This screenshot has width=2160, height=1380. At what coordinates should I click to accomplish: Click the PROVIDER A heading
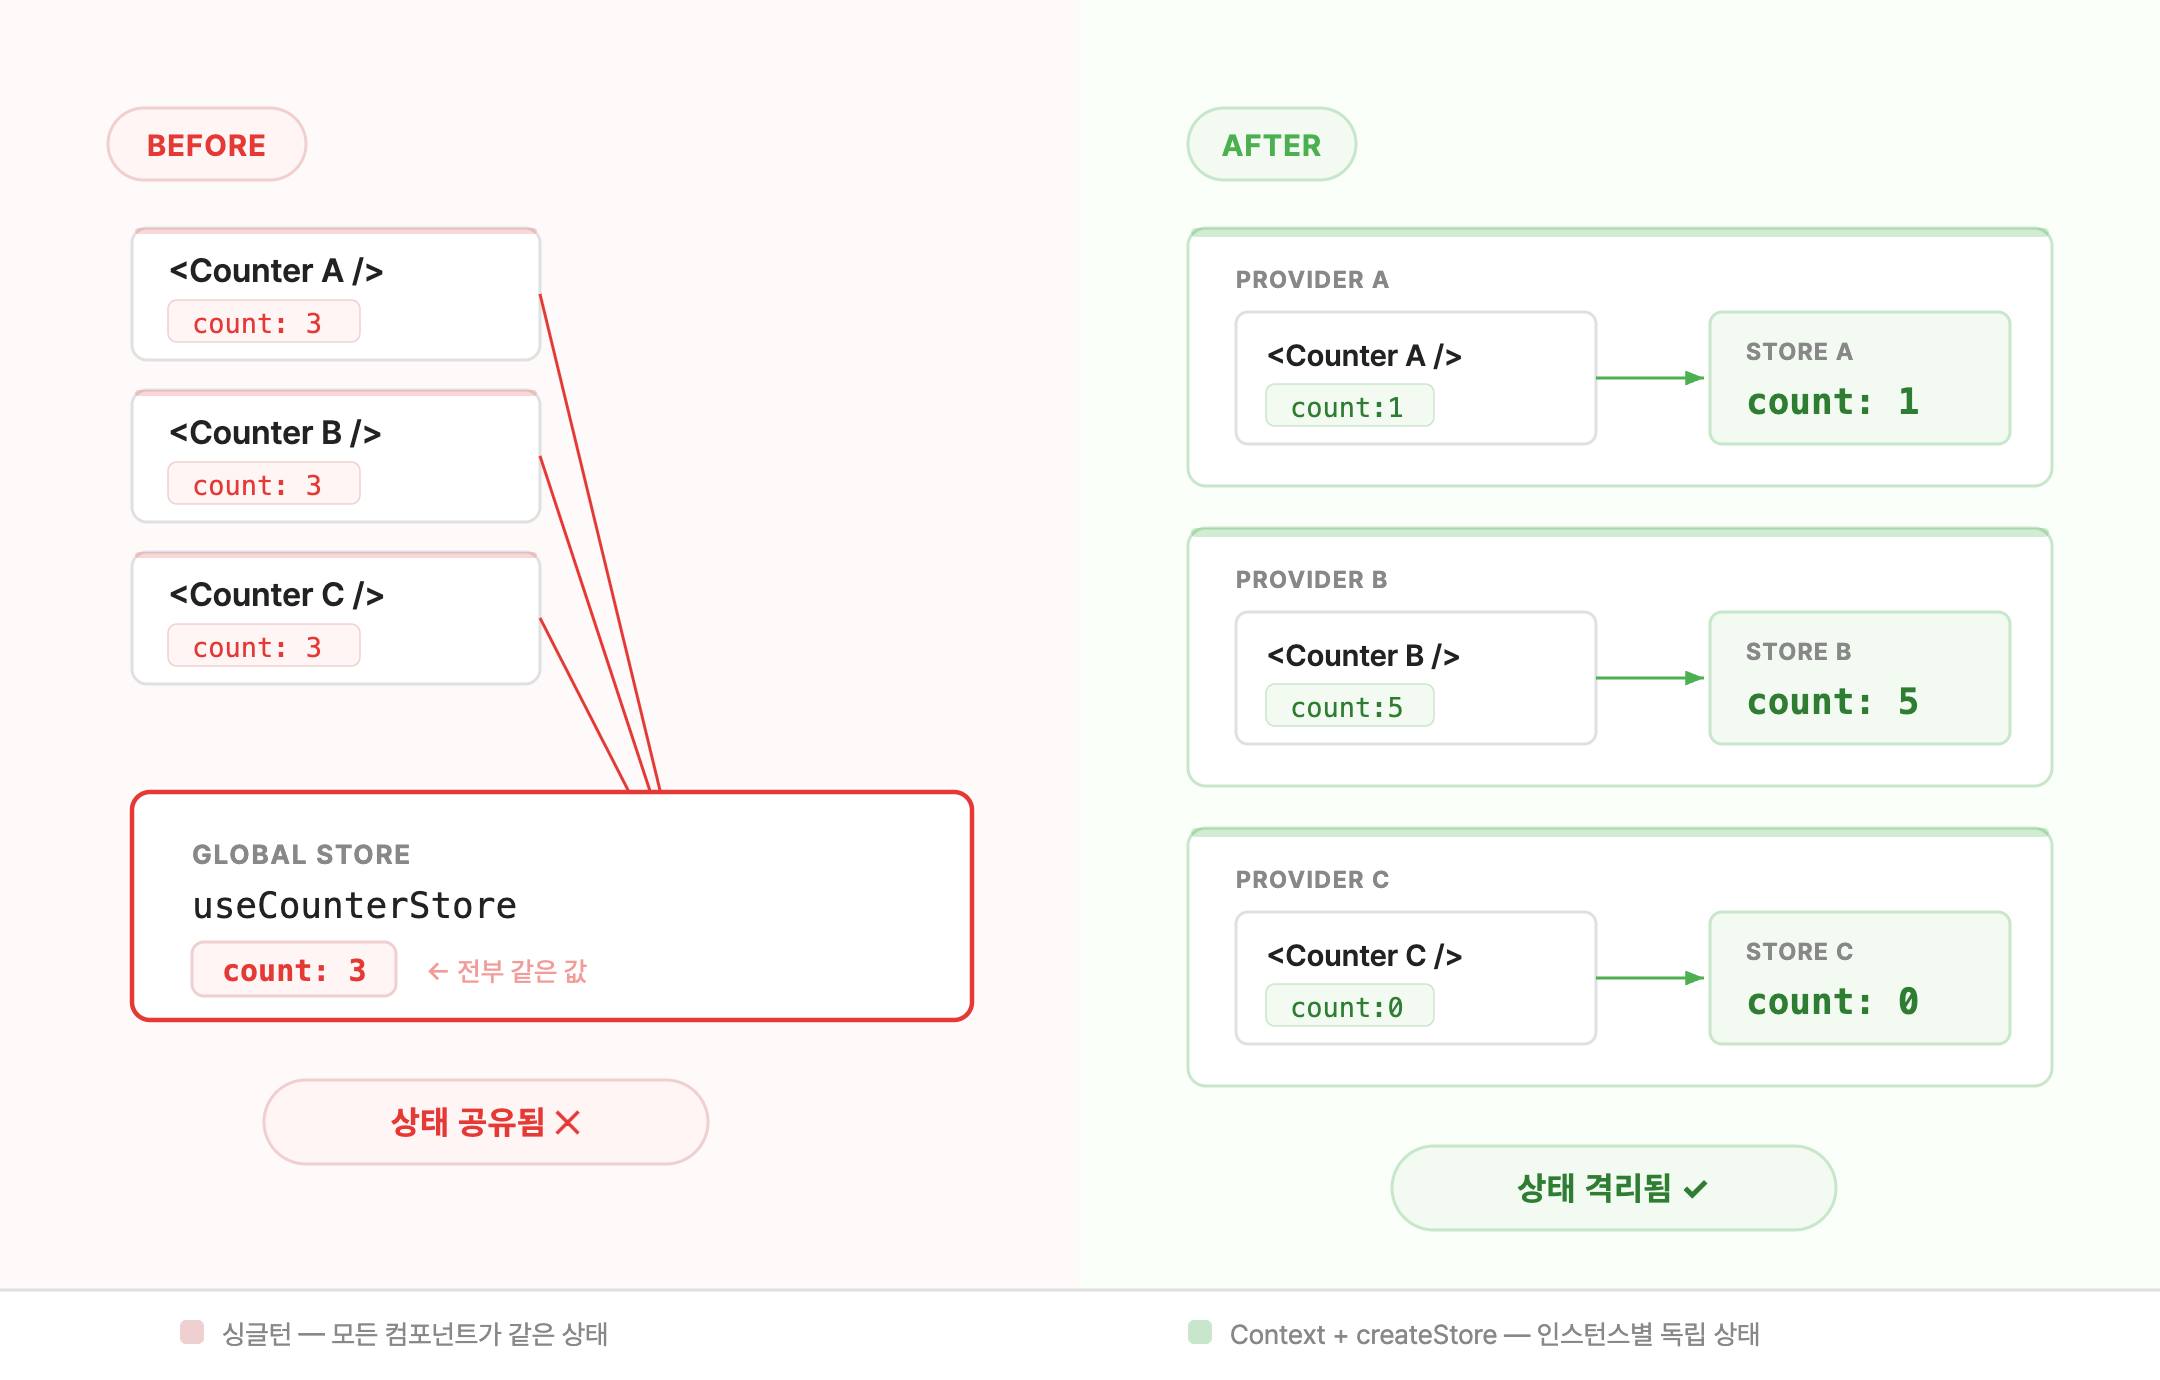coord(1312,280)
